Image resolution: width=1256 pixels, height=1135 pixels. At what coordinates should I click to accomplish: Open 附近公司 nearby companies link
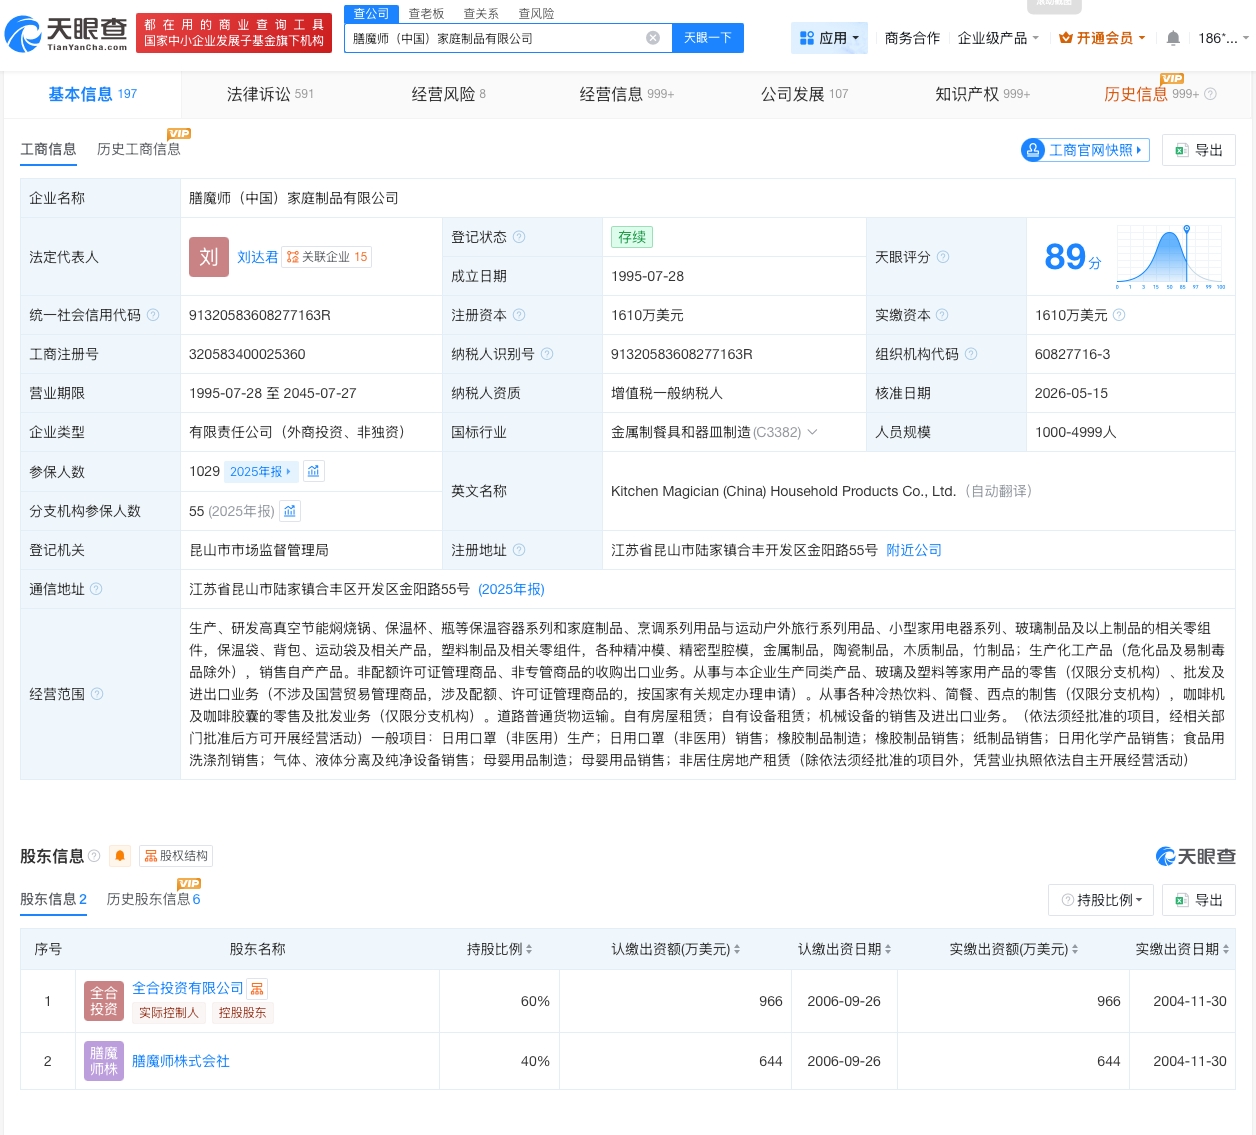click(914, 550)
